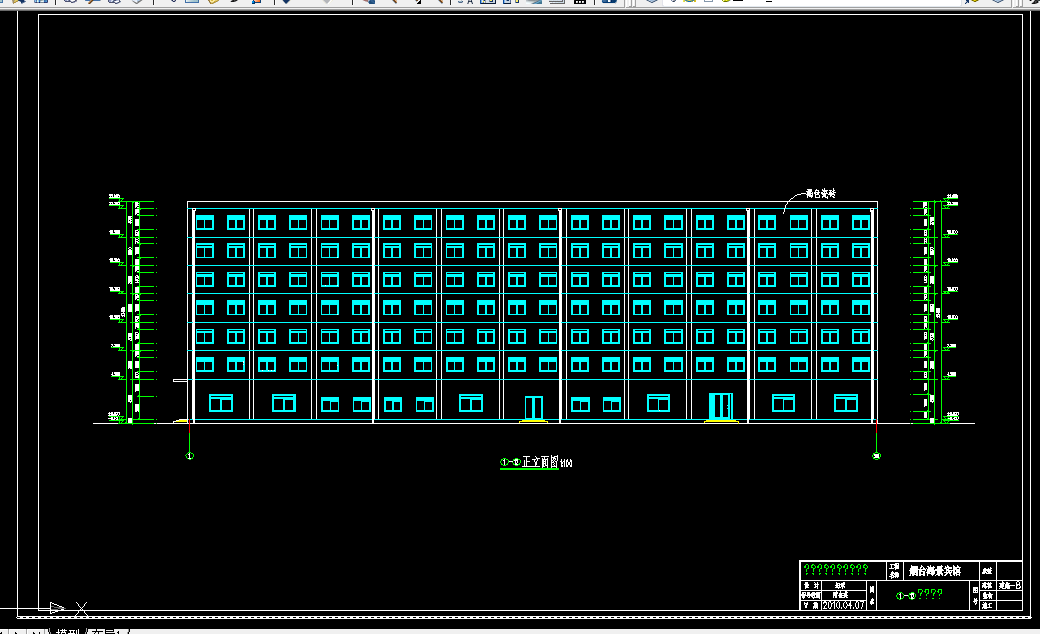Click the 烟台海景宾馆 project name in title block

(935, 570)
